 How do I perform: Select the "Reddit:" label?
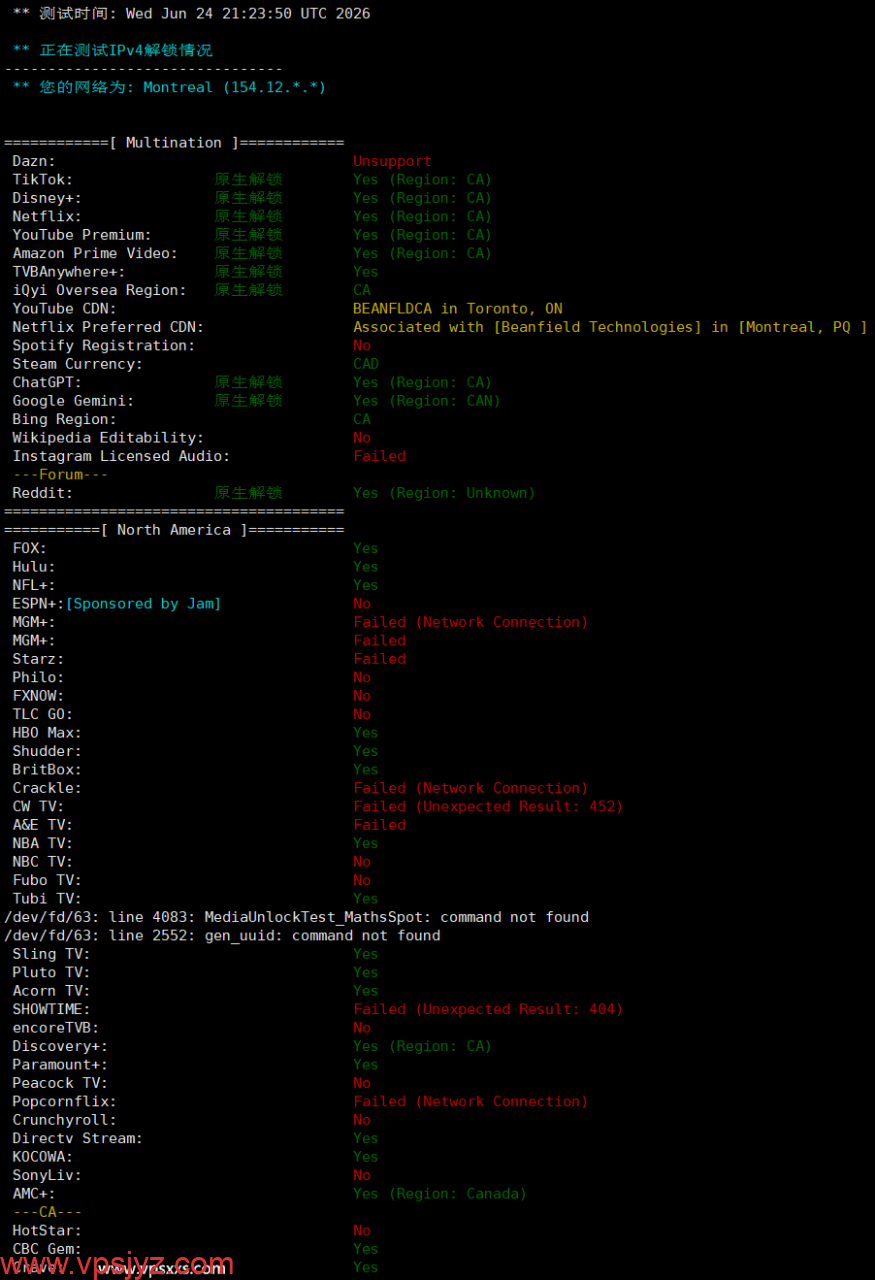tap(43, 493)
